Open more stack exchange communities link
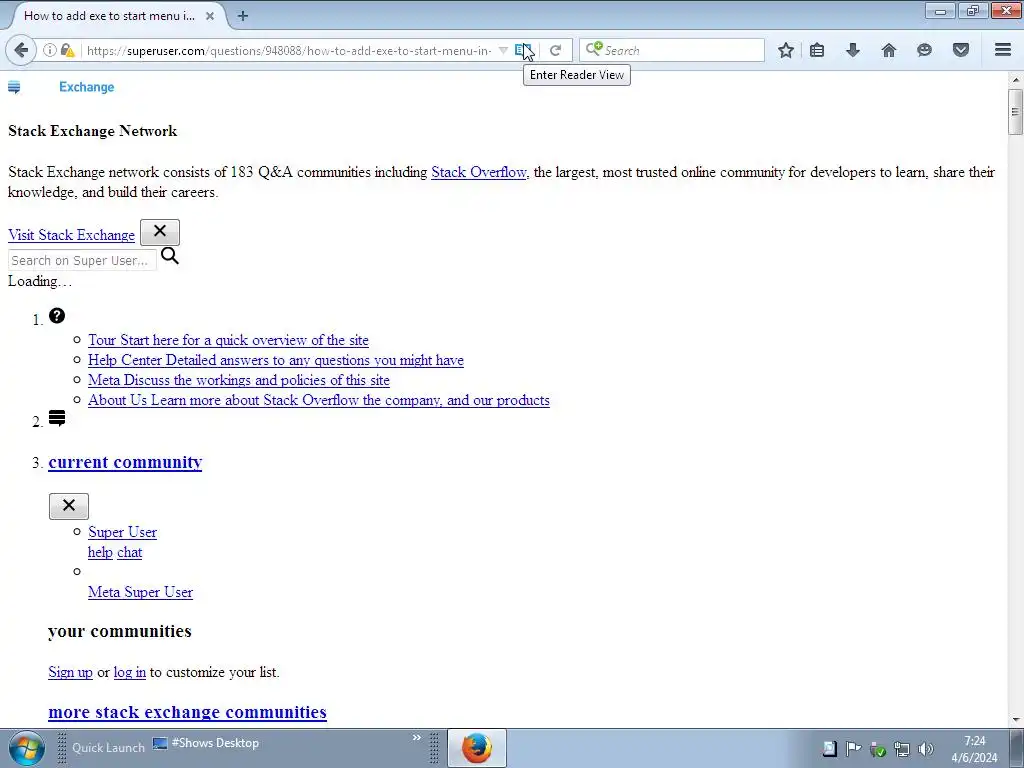The image size is (1024, 768). pyautogui.click(x=187, y=712)
